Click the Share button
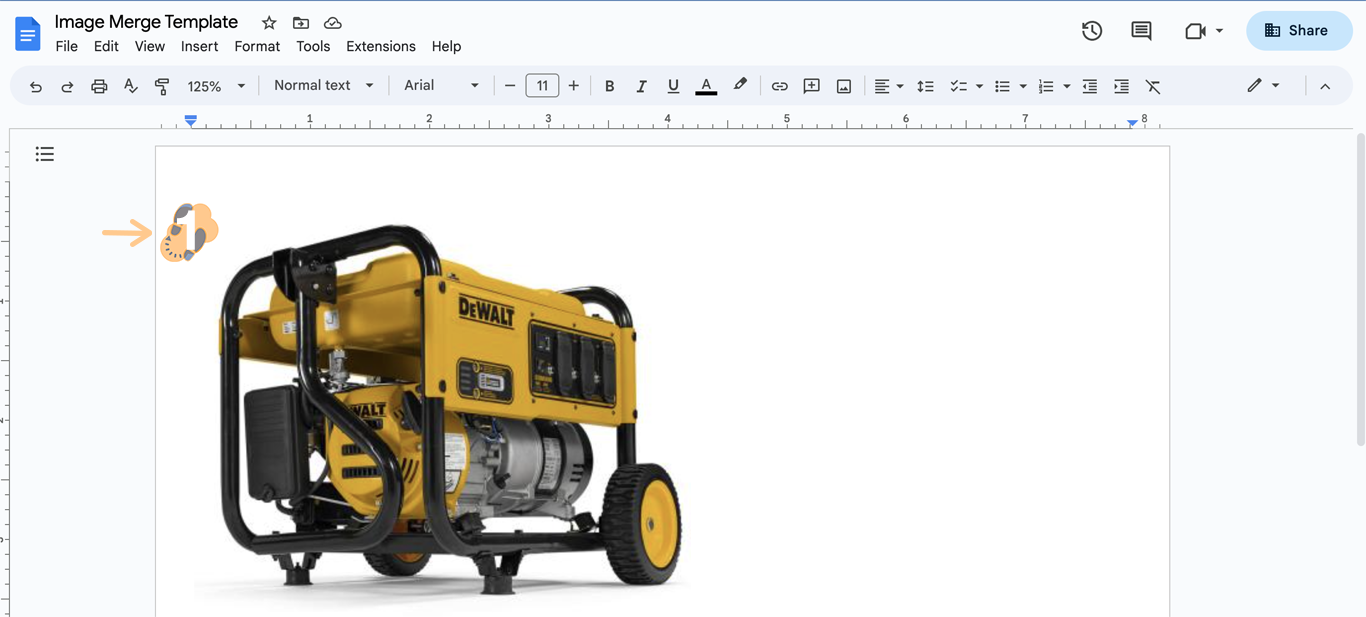1366x617 pixels. [x=1298, y=31]
